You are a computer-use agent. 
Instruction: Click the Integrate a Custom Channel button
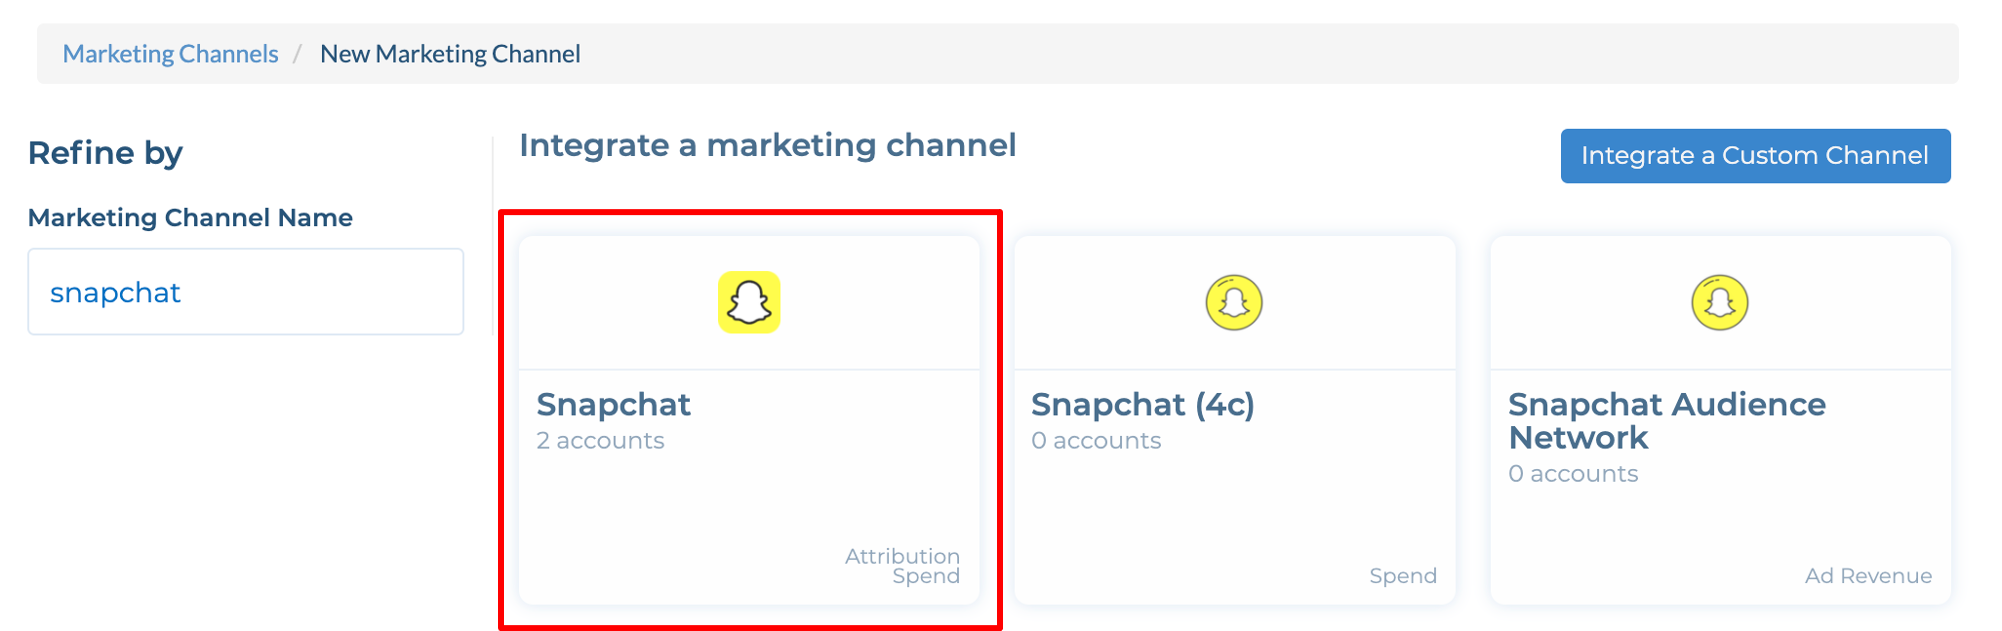(x=1755, y=156)
